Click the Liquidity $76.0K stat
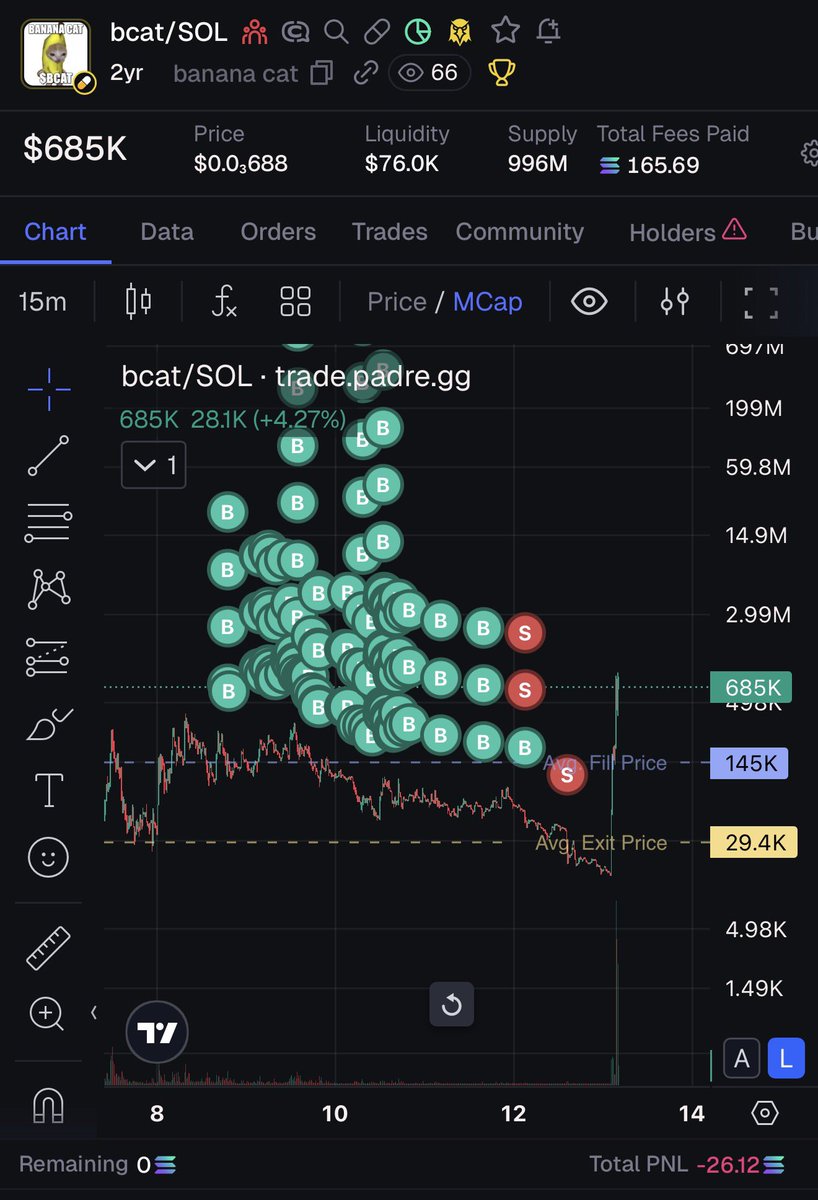The height and width of the screenshot is (1200, 818). (x=407, y=150)
